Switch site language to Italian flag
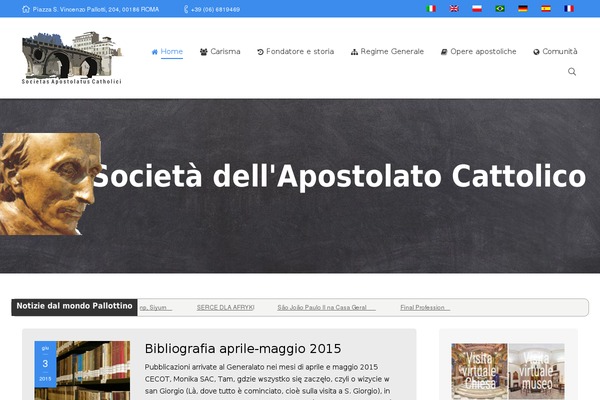The image size is (600, 400). point(431,8)
